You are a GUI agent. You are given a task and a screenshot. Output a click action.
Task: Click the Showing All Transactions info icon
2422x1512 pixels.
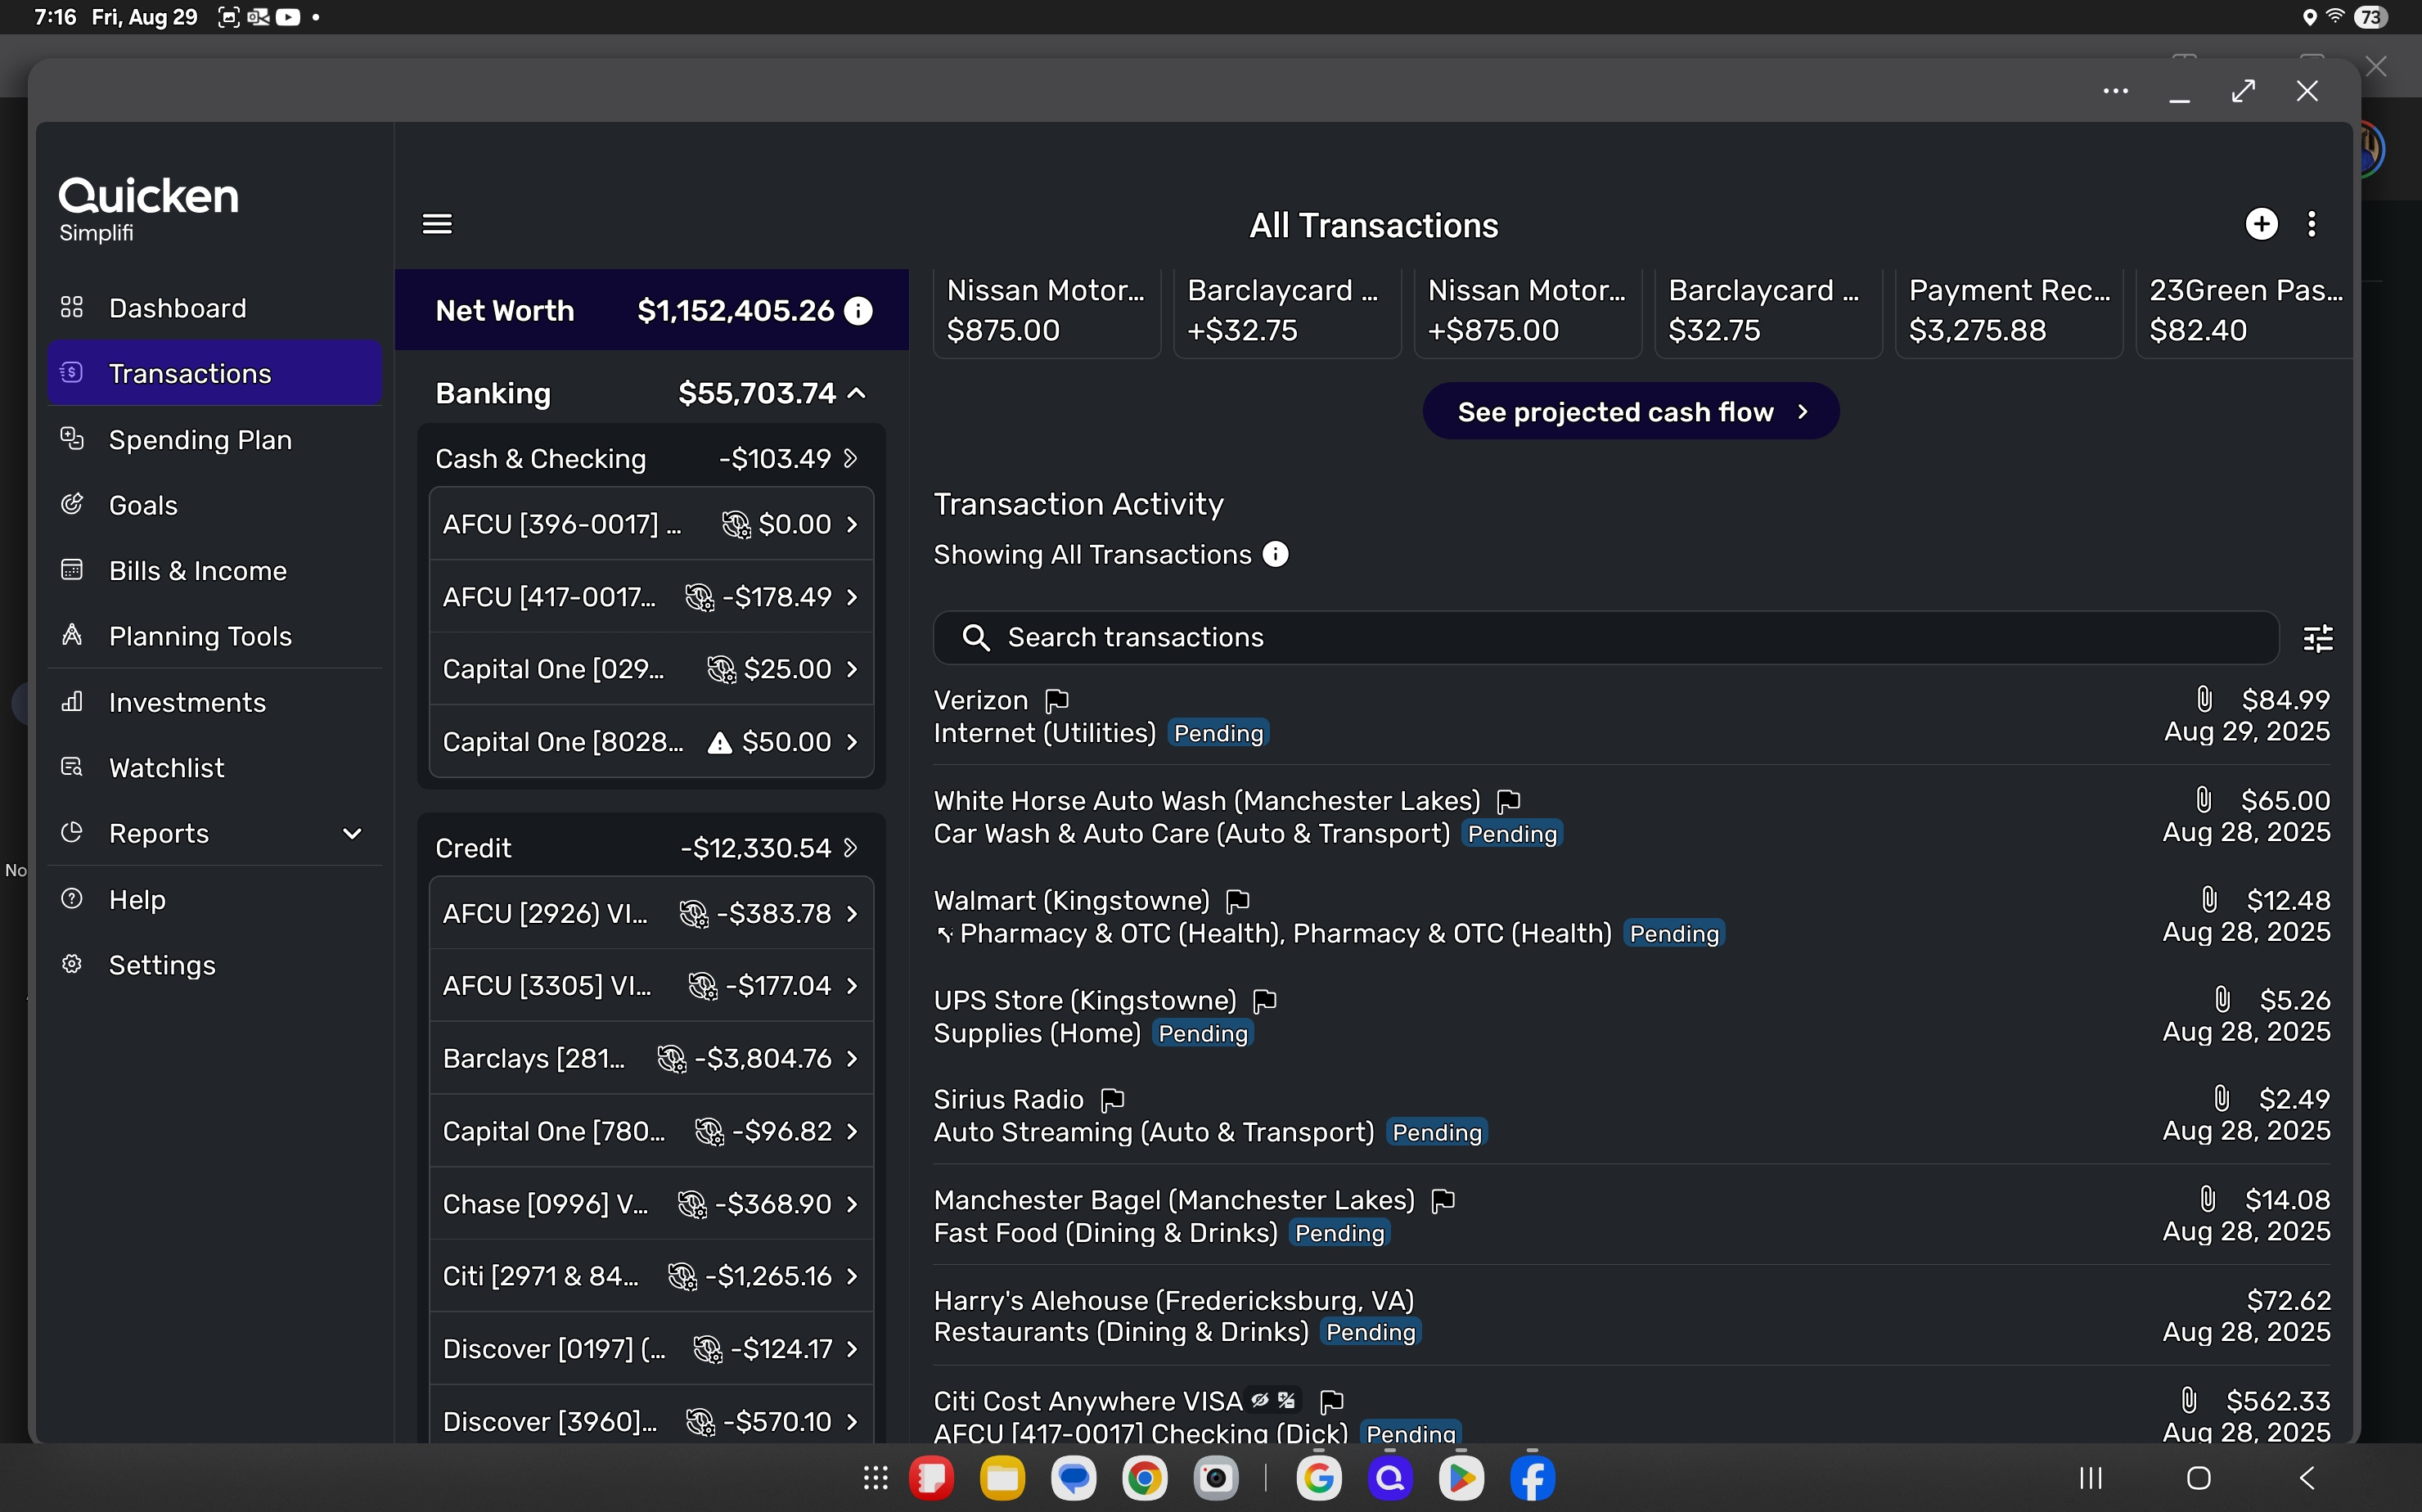(x=1276, y=555)
